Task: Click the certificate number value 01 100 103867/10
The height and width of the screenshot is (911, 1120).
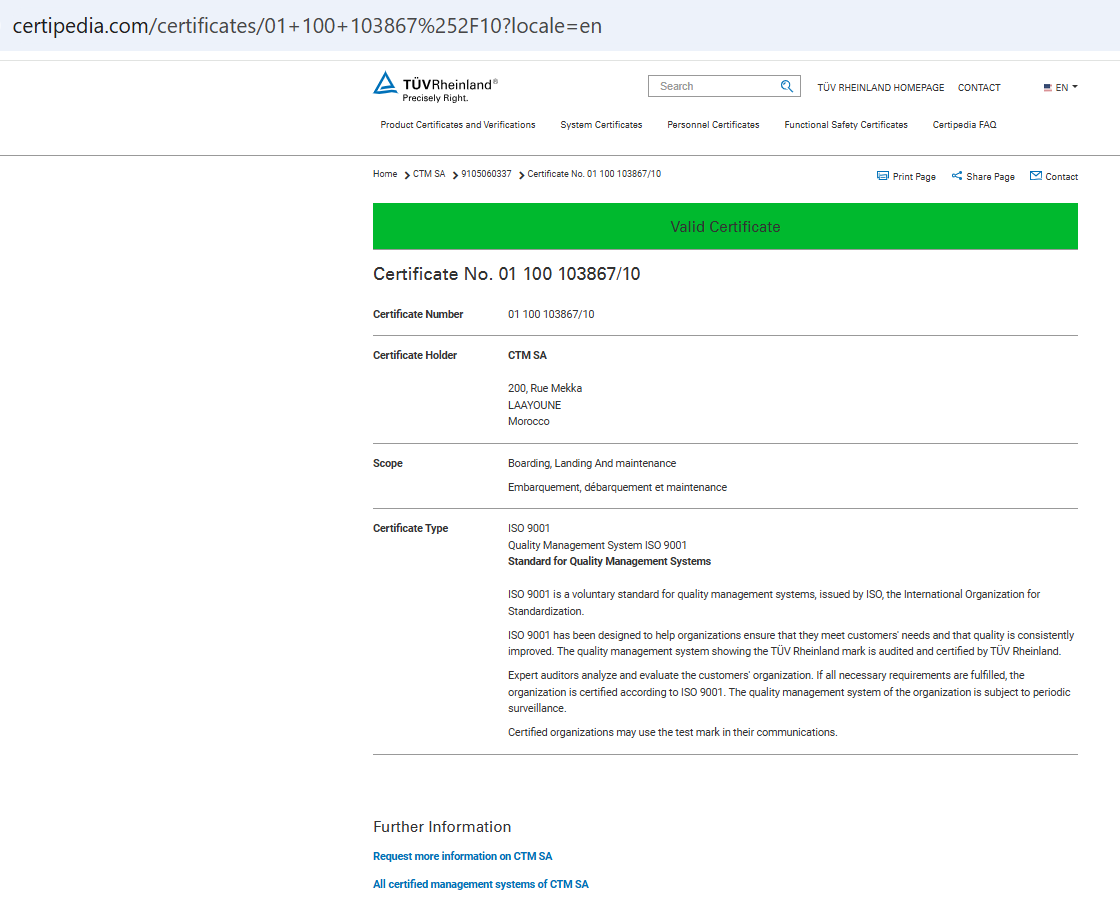Action: point(551,314)
